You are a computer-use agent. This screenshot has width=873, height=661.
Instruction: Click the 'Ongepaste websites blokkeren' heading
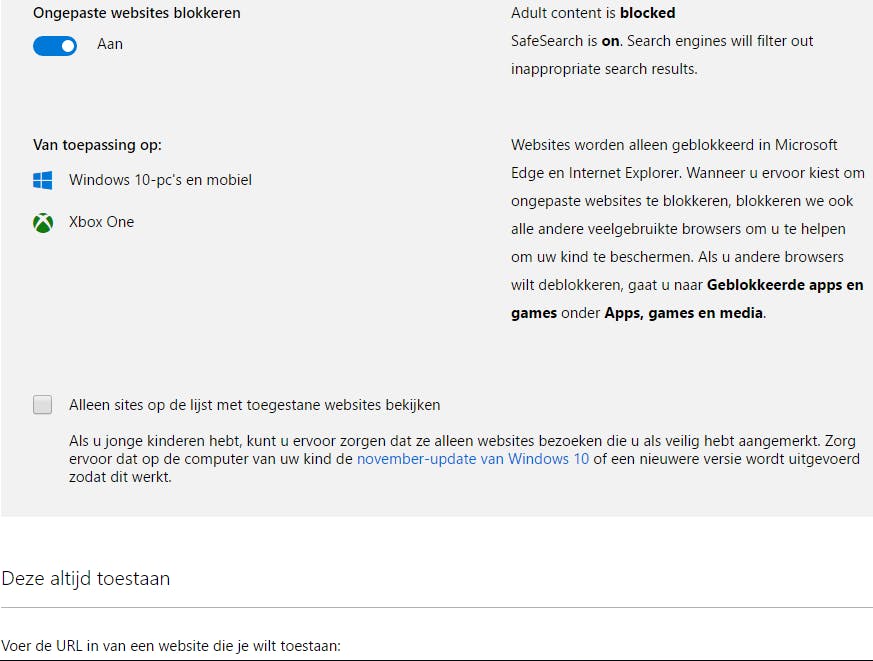click(x=137, y=13)
